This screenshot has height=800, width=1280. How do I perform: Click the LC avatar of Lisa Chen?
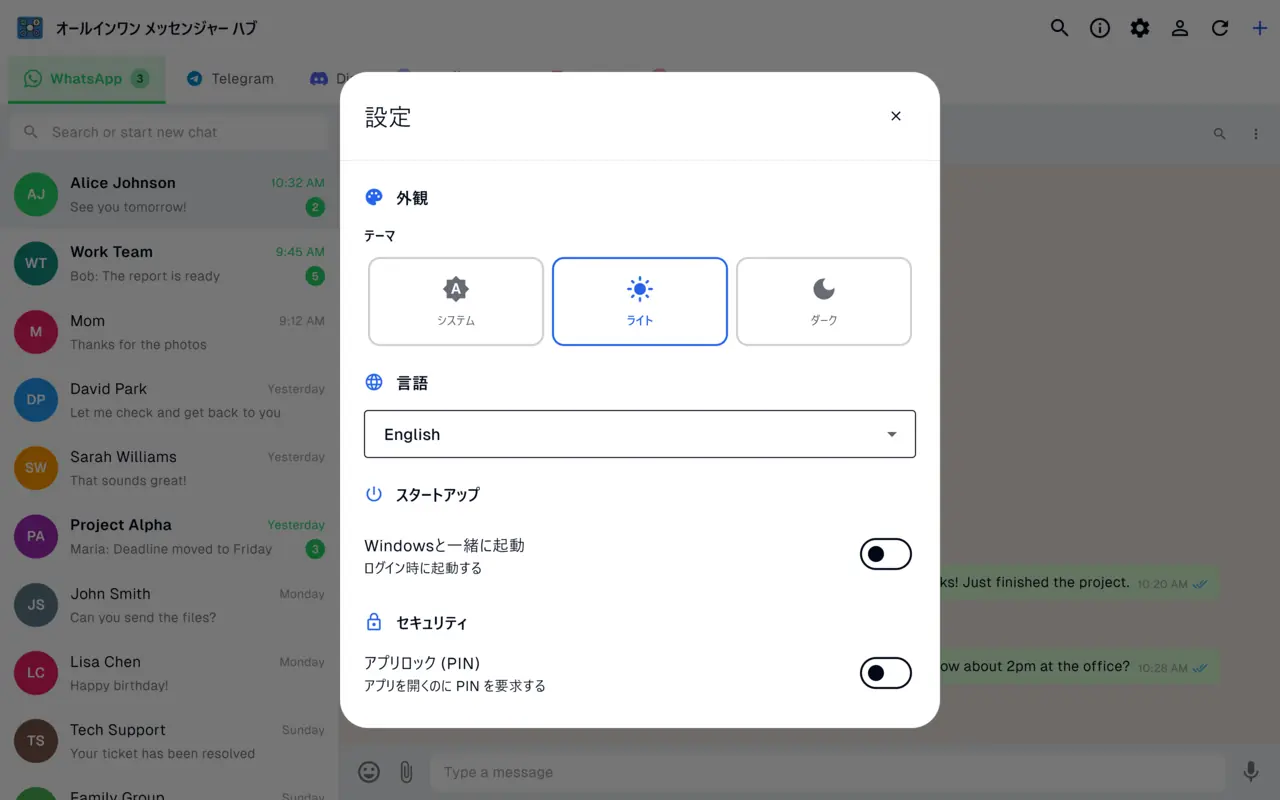click(36, 673)
